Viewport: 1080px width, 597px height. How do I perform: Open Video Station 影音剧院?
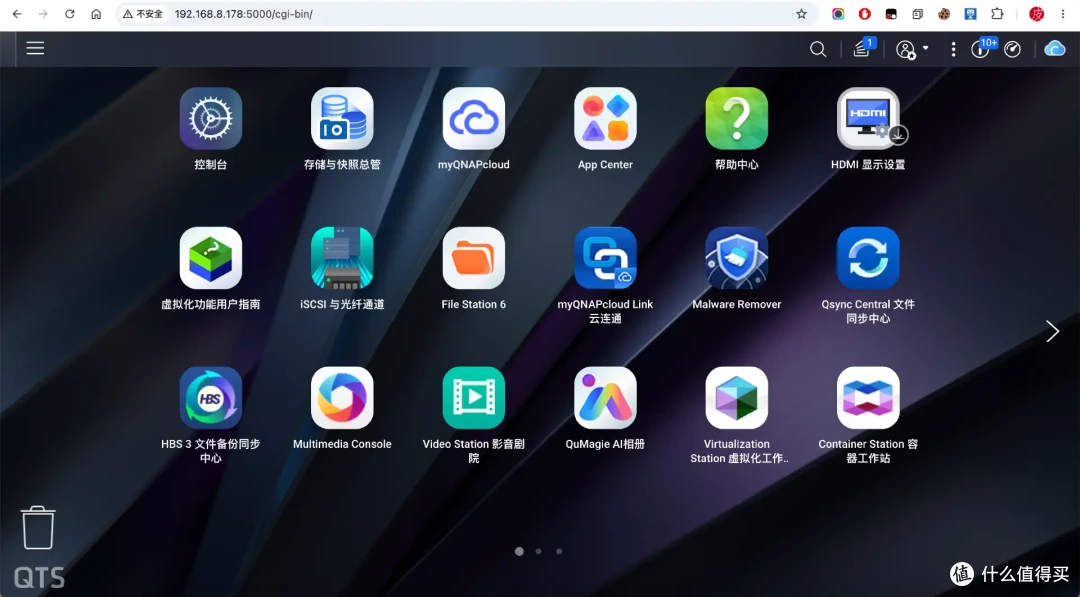click(x=474, y=398)
